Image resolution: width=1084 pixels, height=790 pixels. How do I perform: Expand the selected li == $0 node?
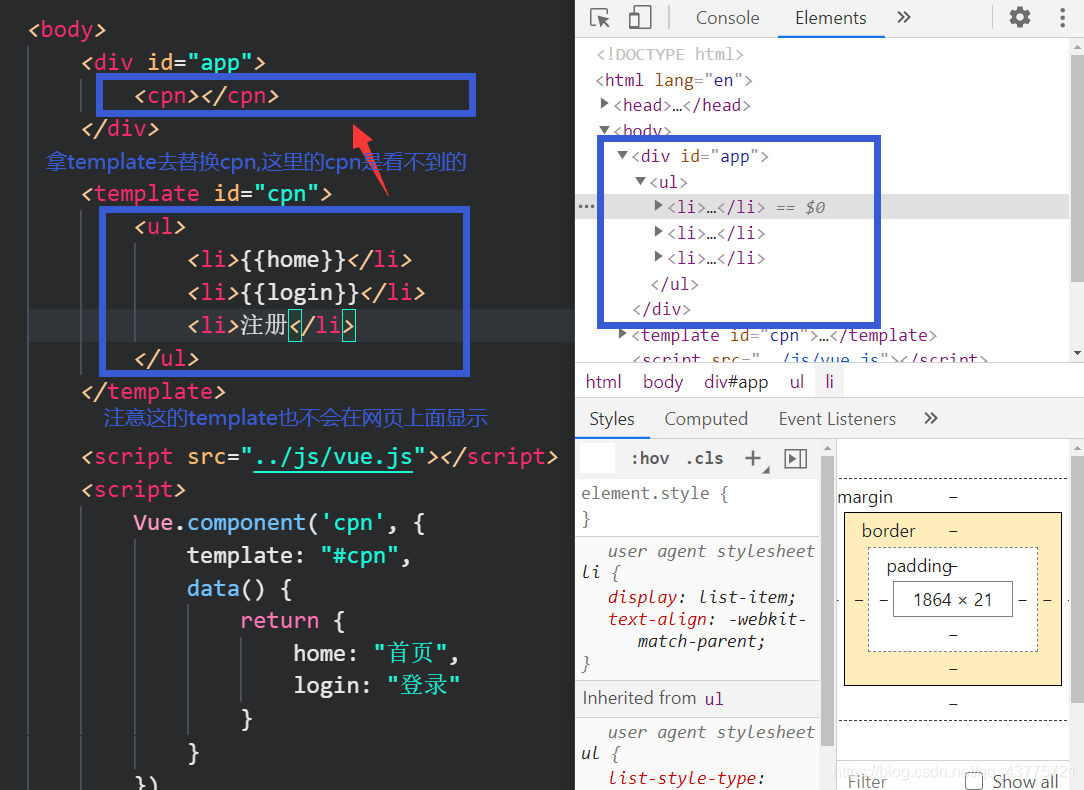[x=659, y=206]
